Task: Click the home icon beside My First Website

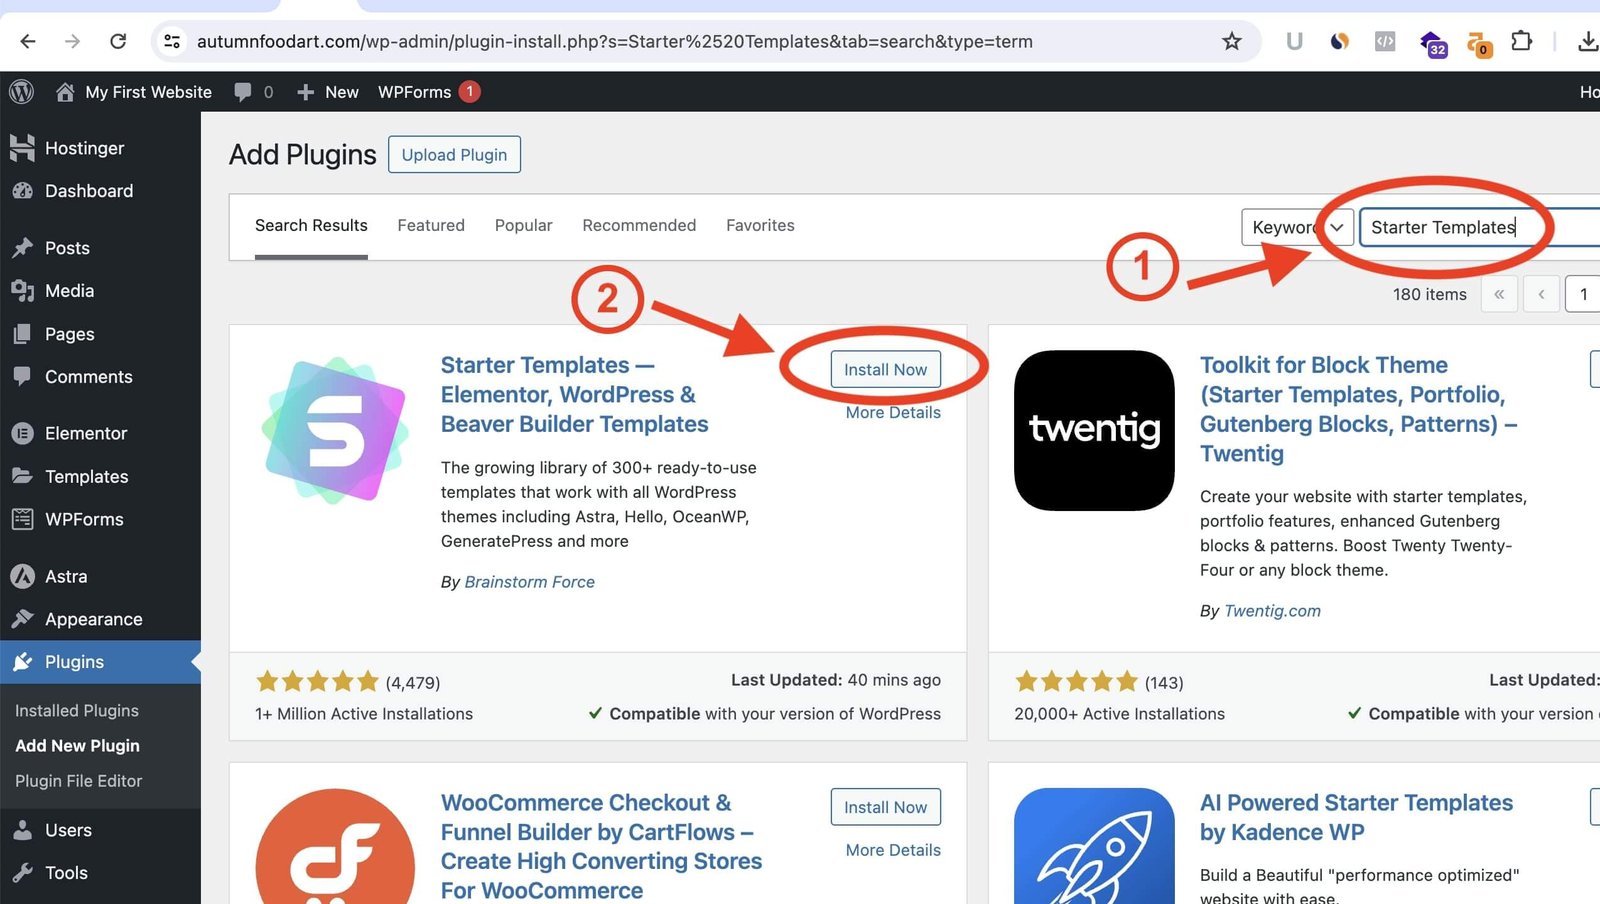Action: (65, 92)
